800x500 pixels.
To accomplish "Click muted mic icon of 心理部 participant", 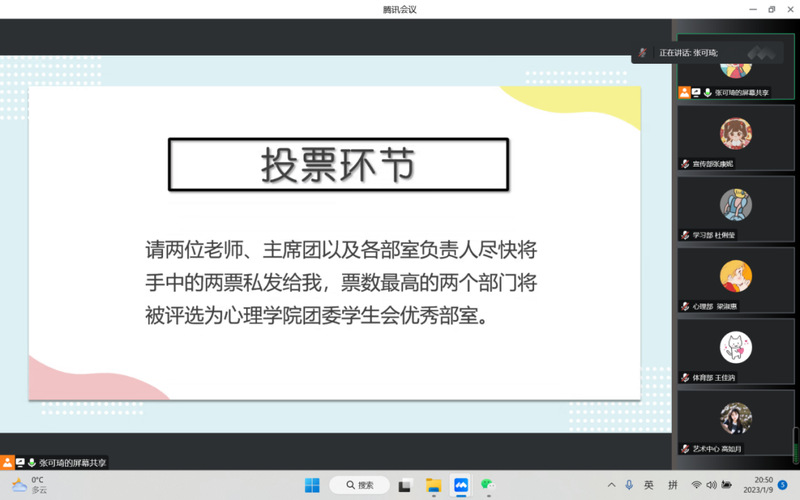I will (685, 306).
